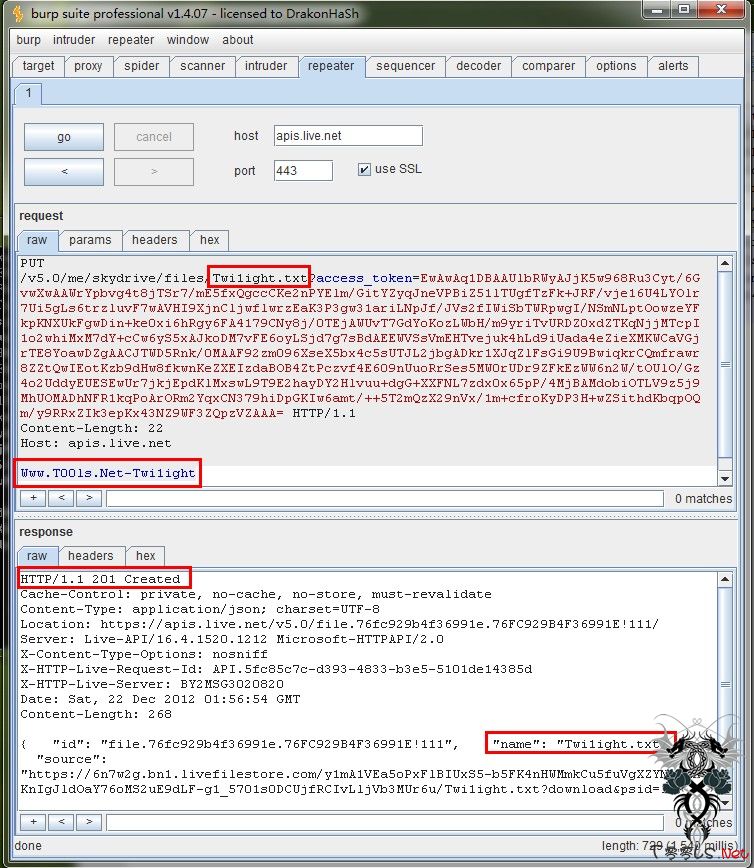Click the HTTP/1.1 201 Created status line
754x868 pixels.
[100, 579]
